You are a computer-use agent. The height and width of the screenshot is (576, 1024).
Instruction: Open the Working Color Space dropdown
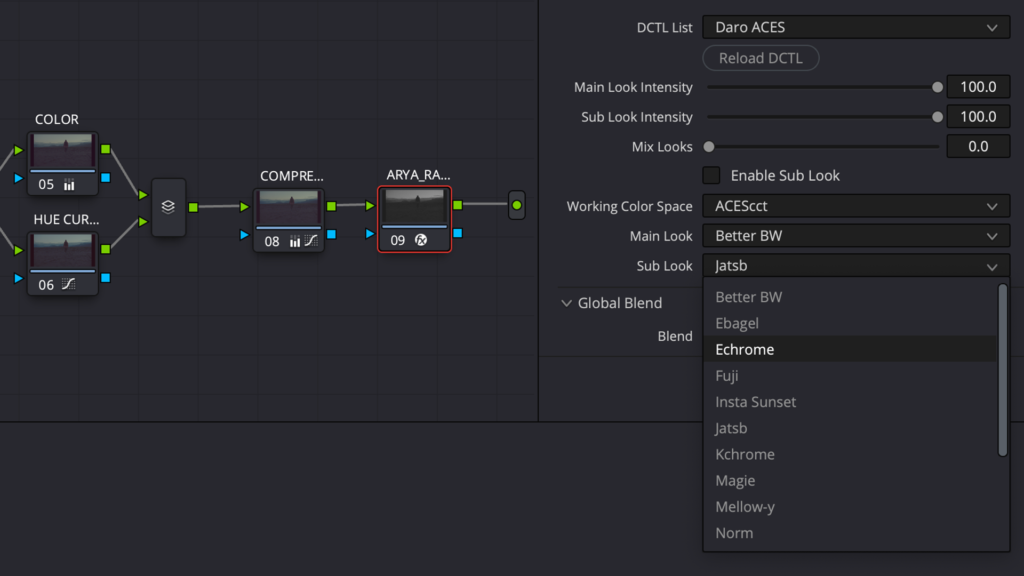855,207
